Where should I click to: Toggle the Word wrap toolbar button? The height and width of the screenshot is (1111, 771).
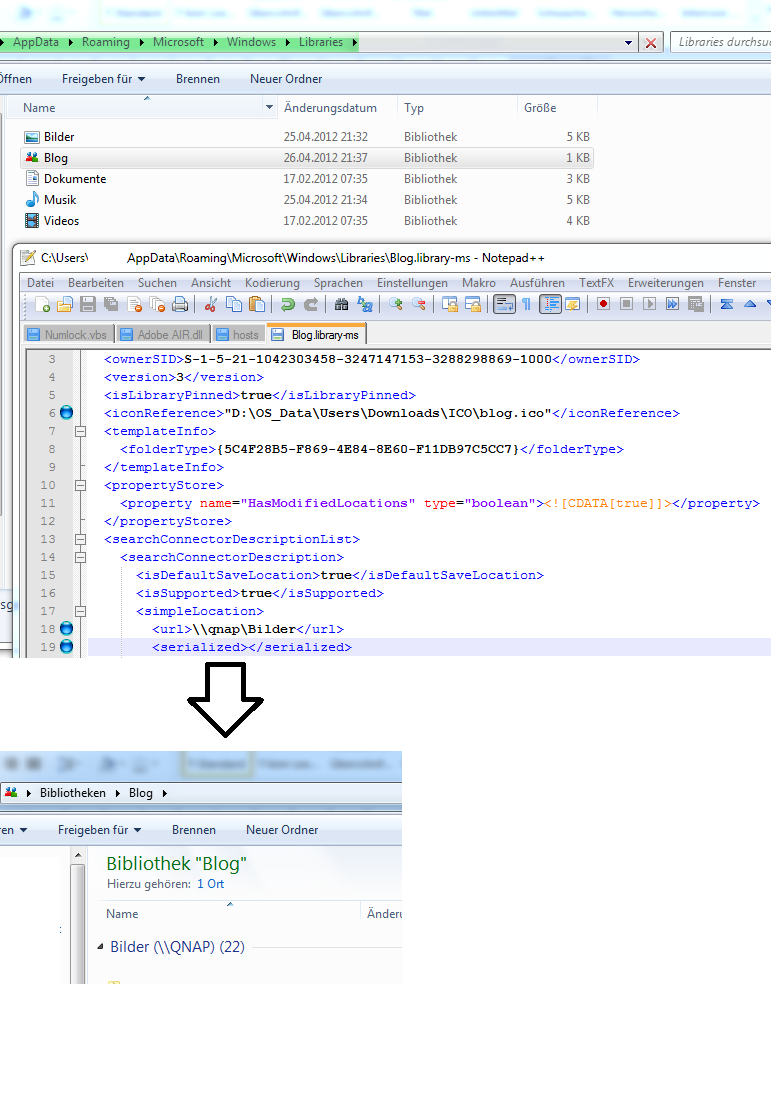[x=504, y=305]
